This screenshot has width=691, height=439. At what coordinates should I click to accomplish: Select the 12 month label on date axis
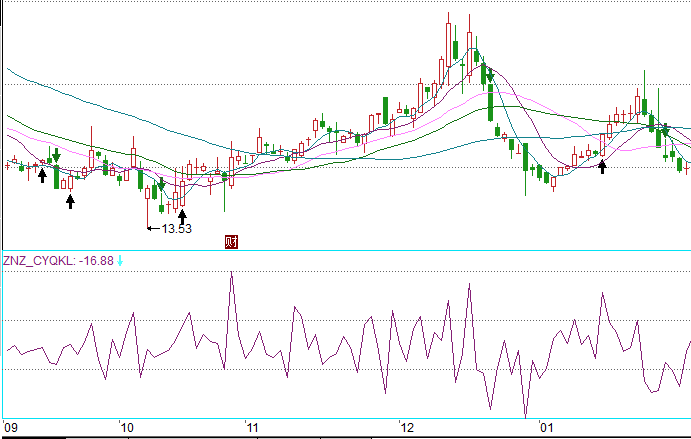408,428
